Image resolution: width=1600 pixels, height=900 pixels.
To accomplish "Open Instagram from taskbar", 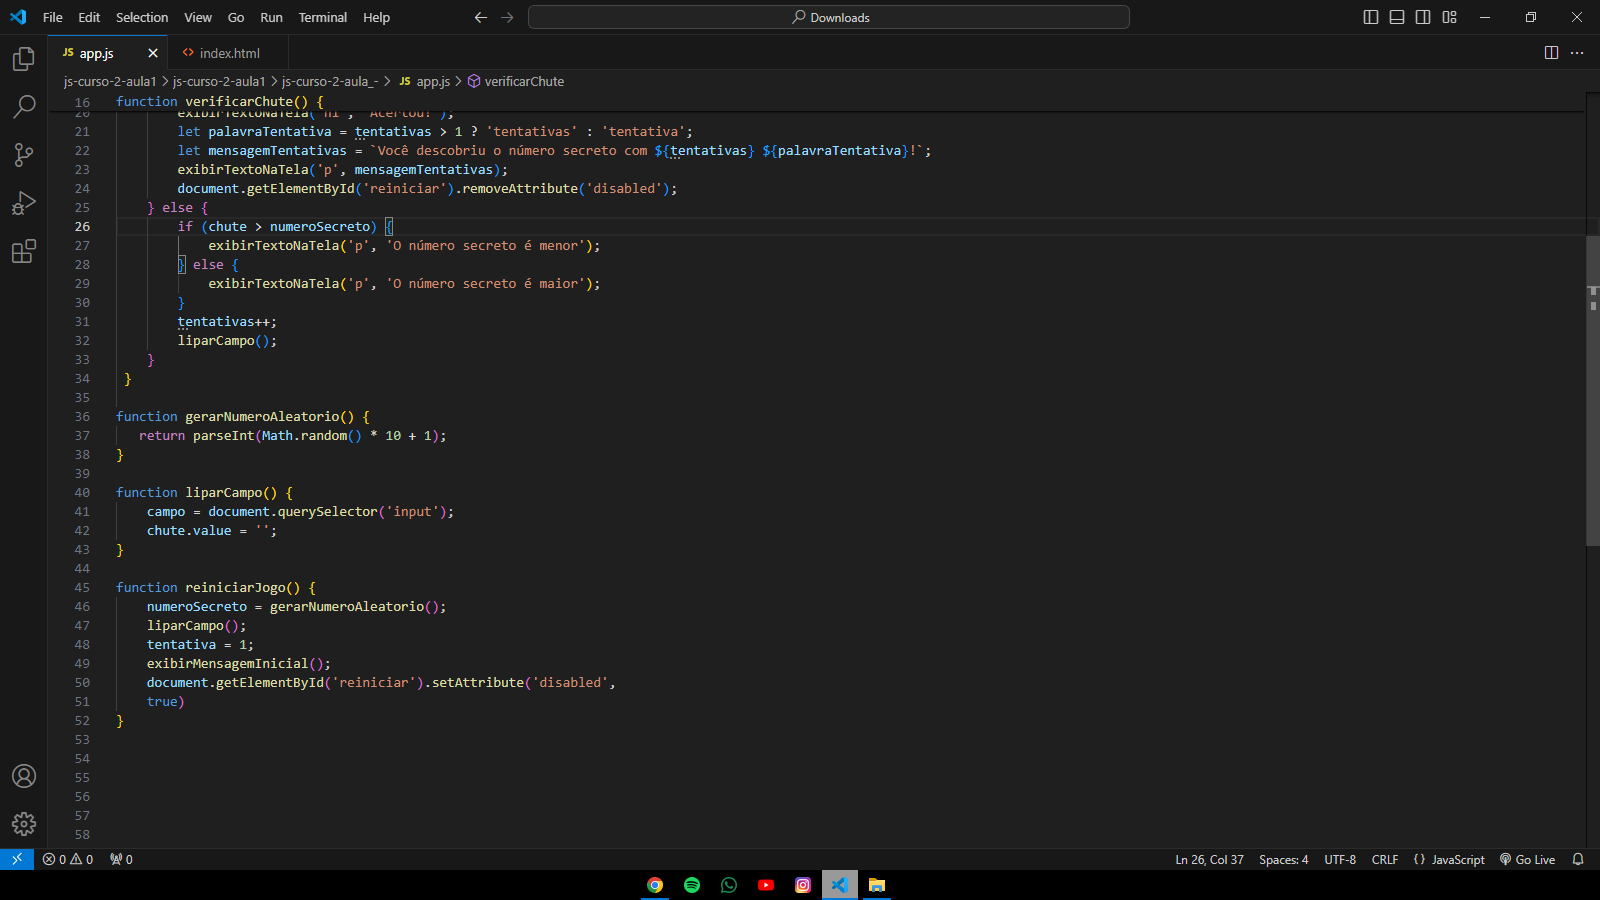I will tap(803, 885).
